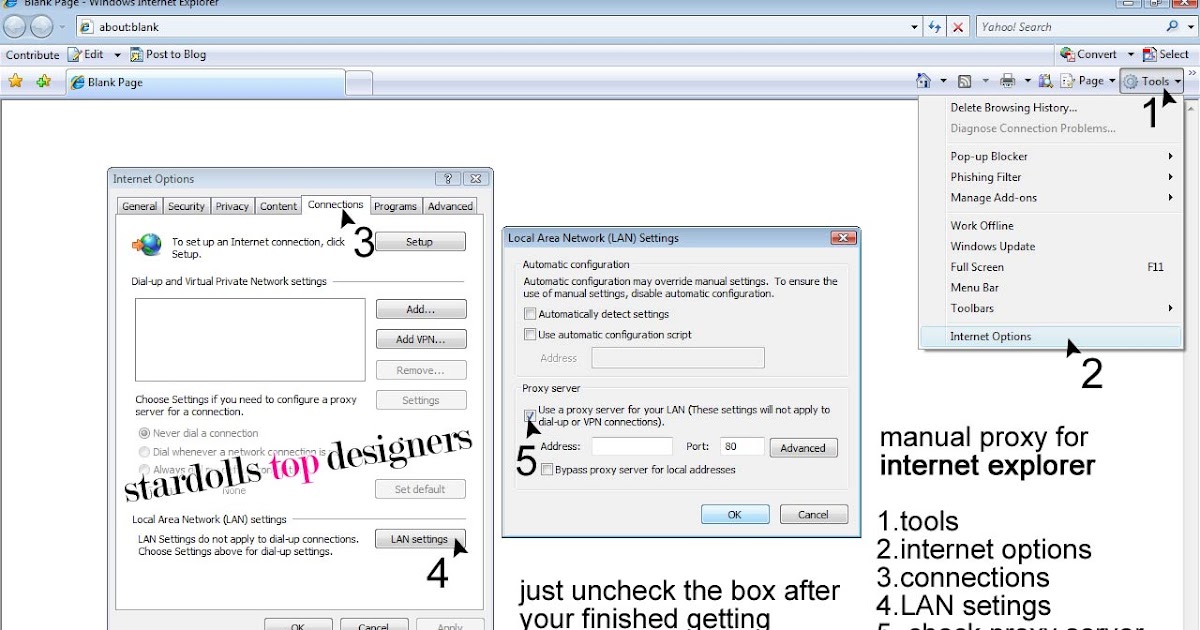This screenshot has width=1200, height=630.
Task: Switch to the Programs tab
Action: click(395, 206)
